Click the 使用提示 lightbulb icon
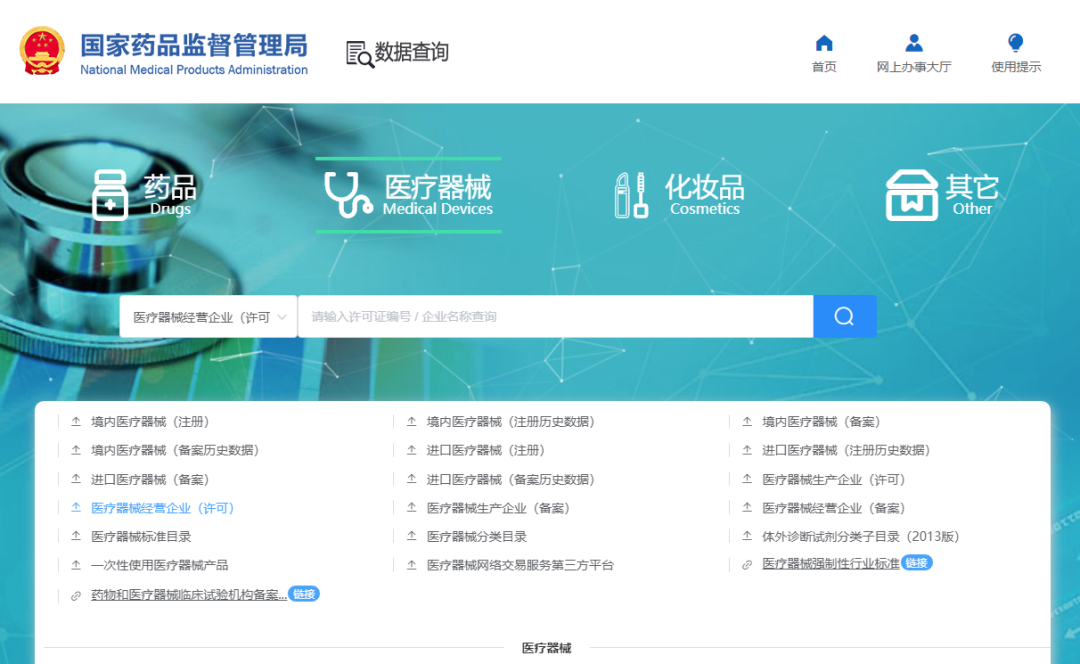Viewport: 1080px width, 664px height. click(x=1015, y=43)
